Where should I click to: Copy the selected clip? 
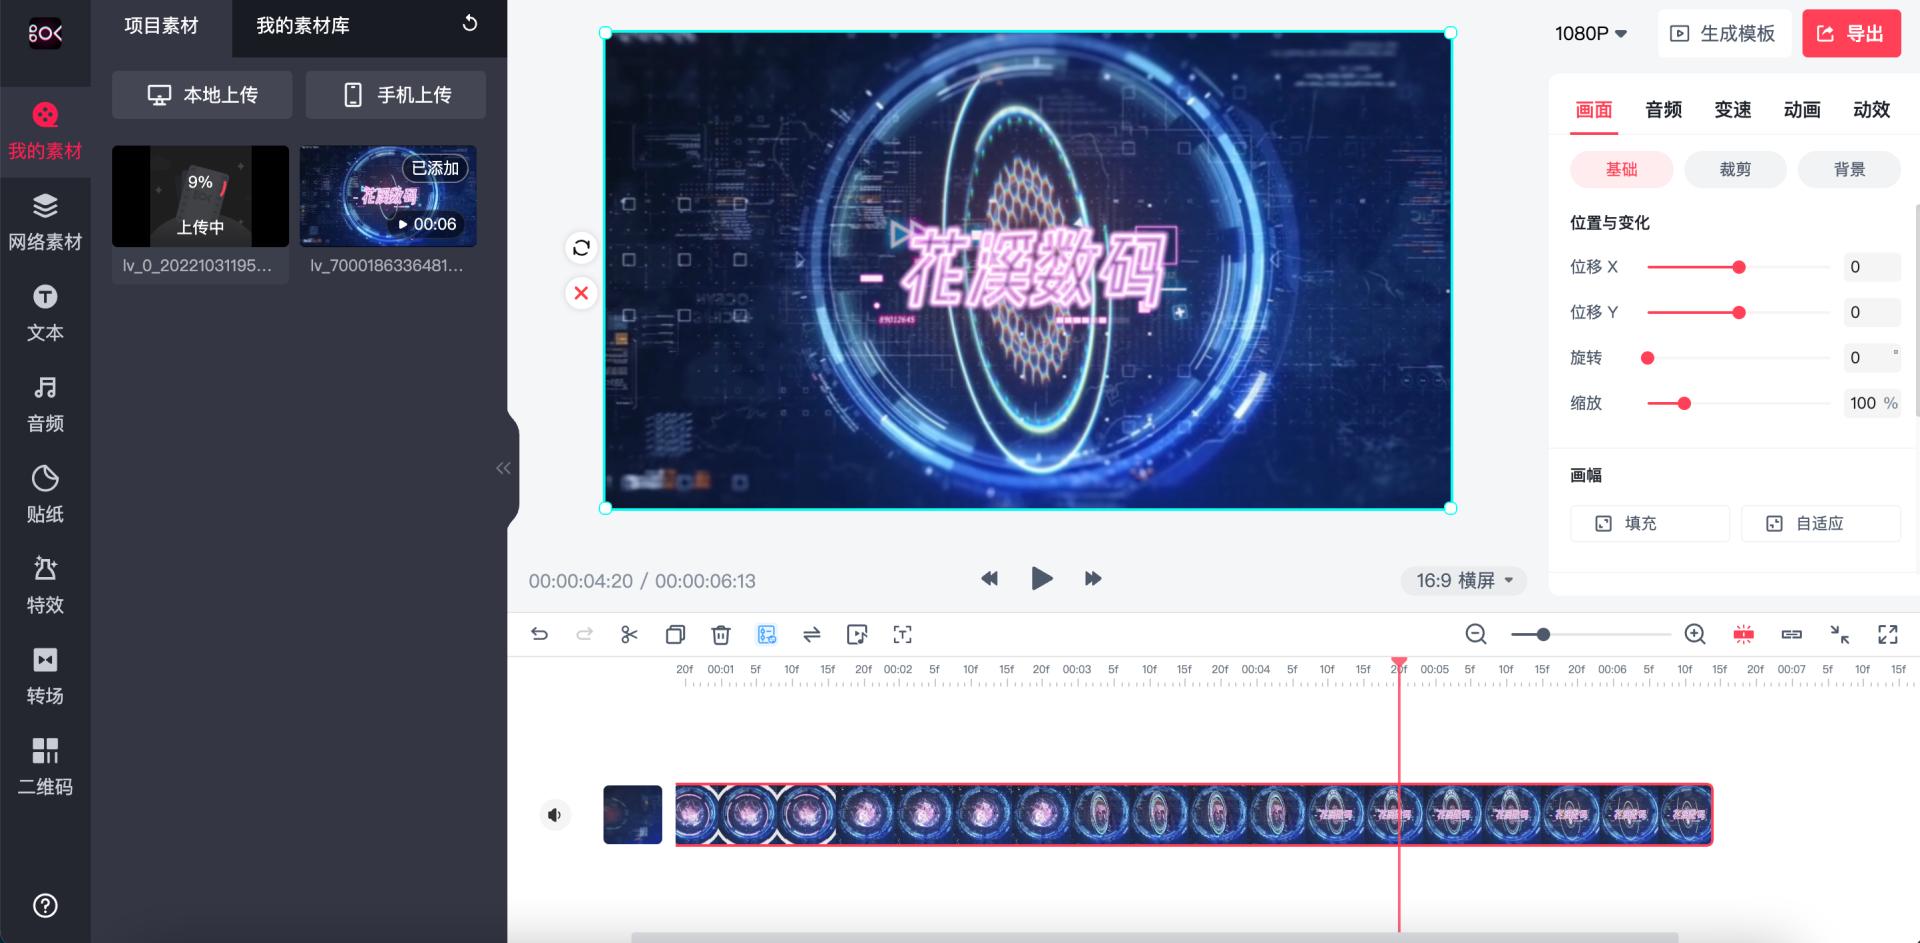tap(676, 634)
